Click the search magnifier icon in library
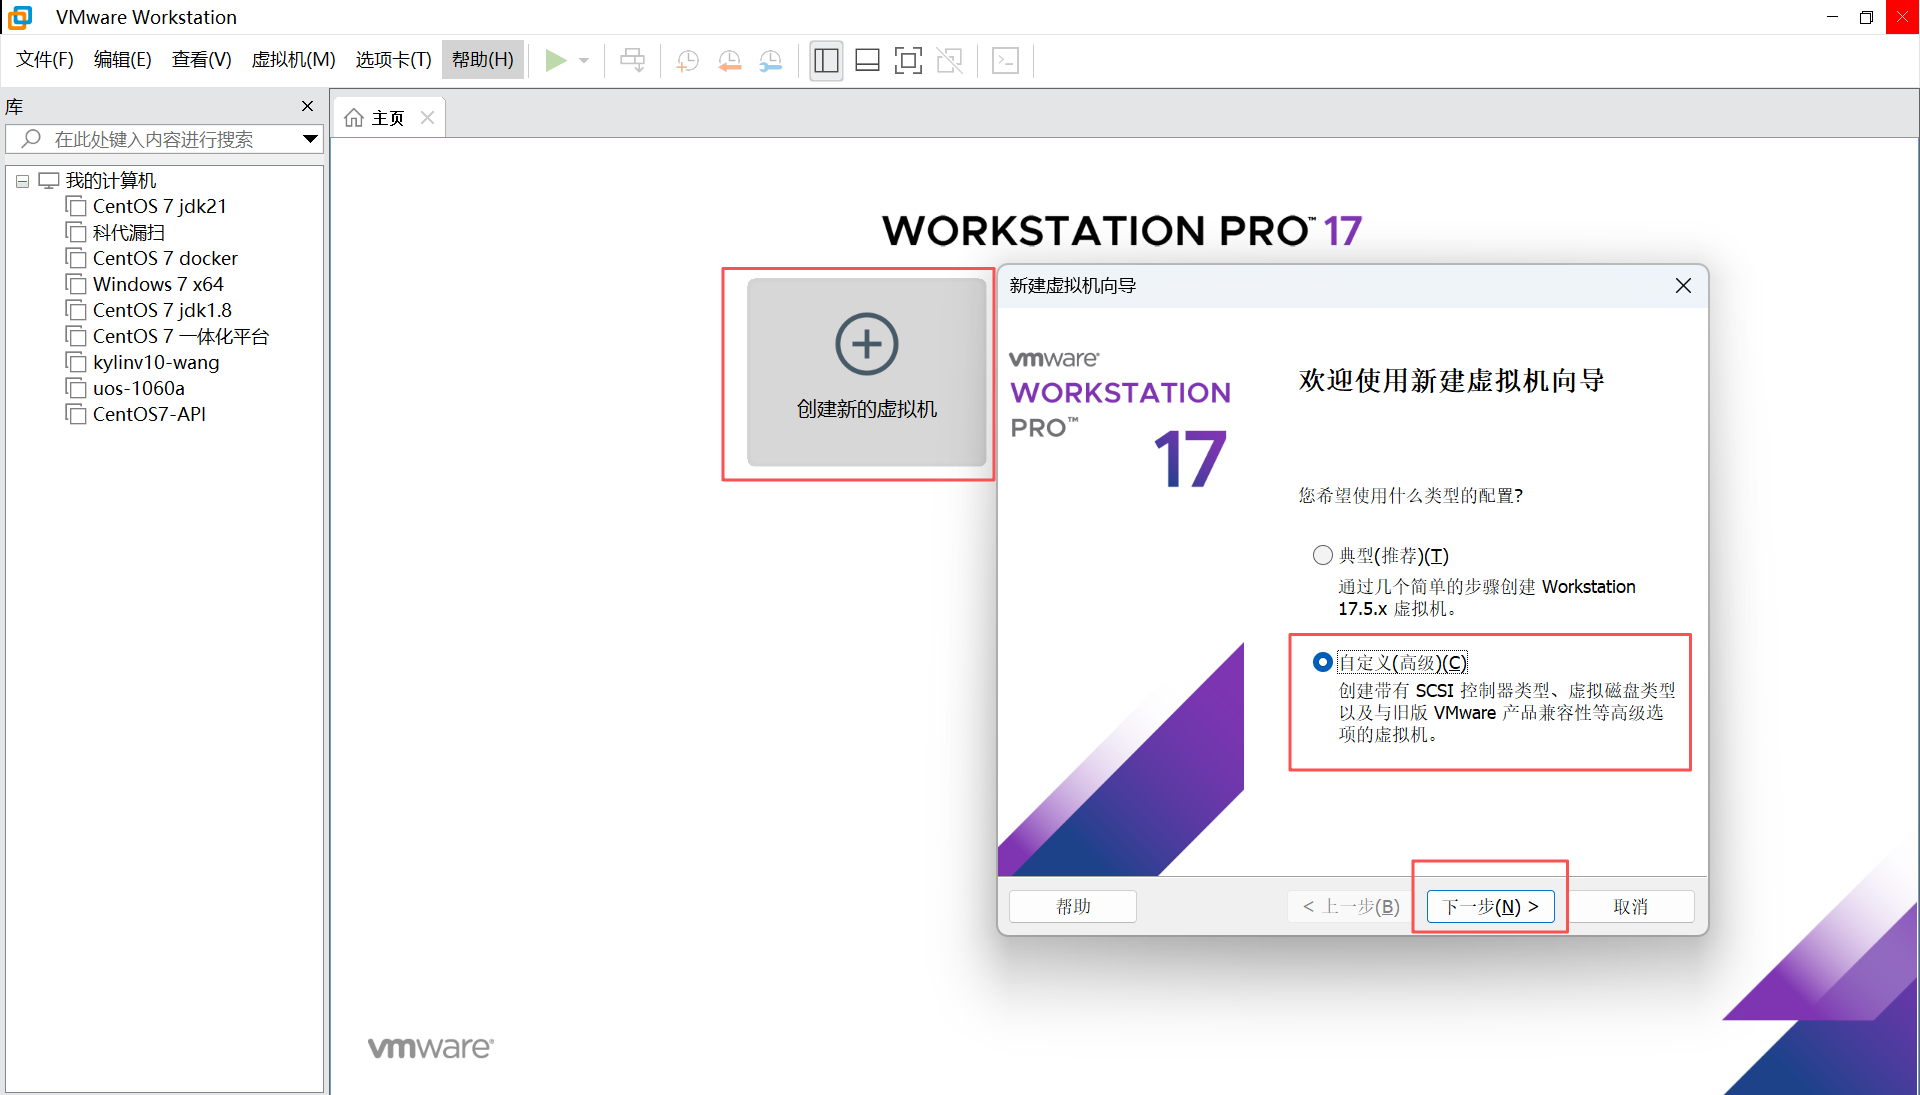This screenshot has width=1920, height=1095. point(31,139)
